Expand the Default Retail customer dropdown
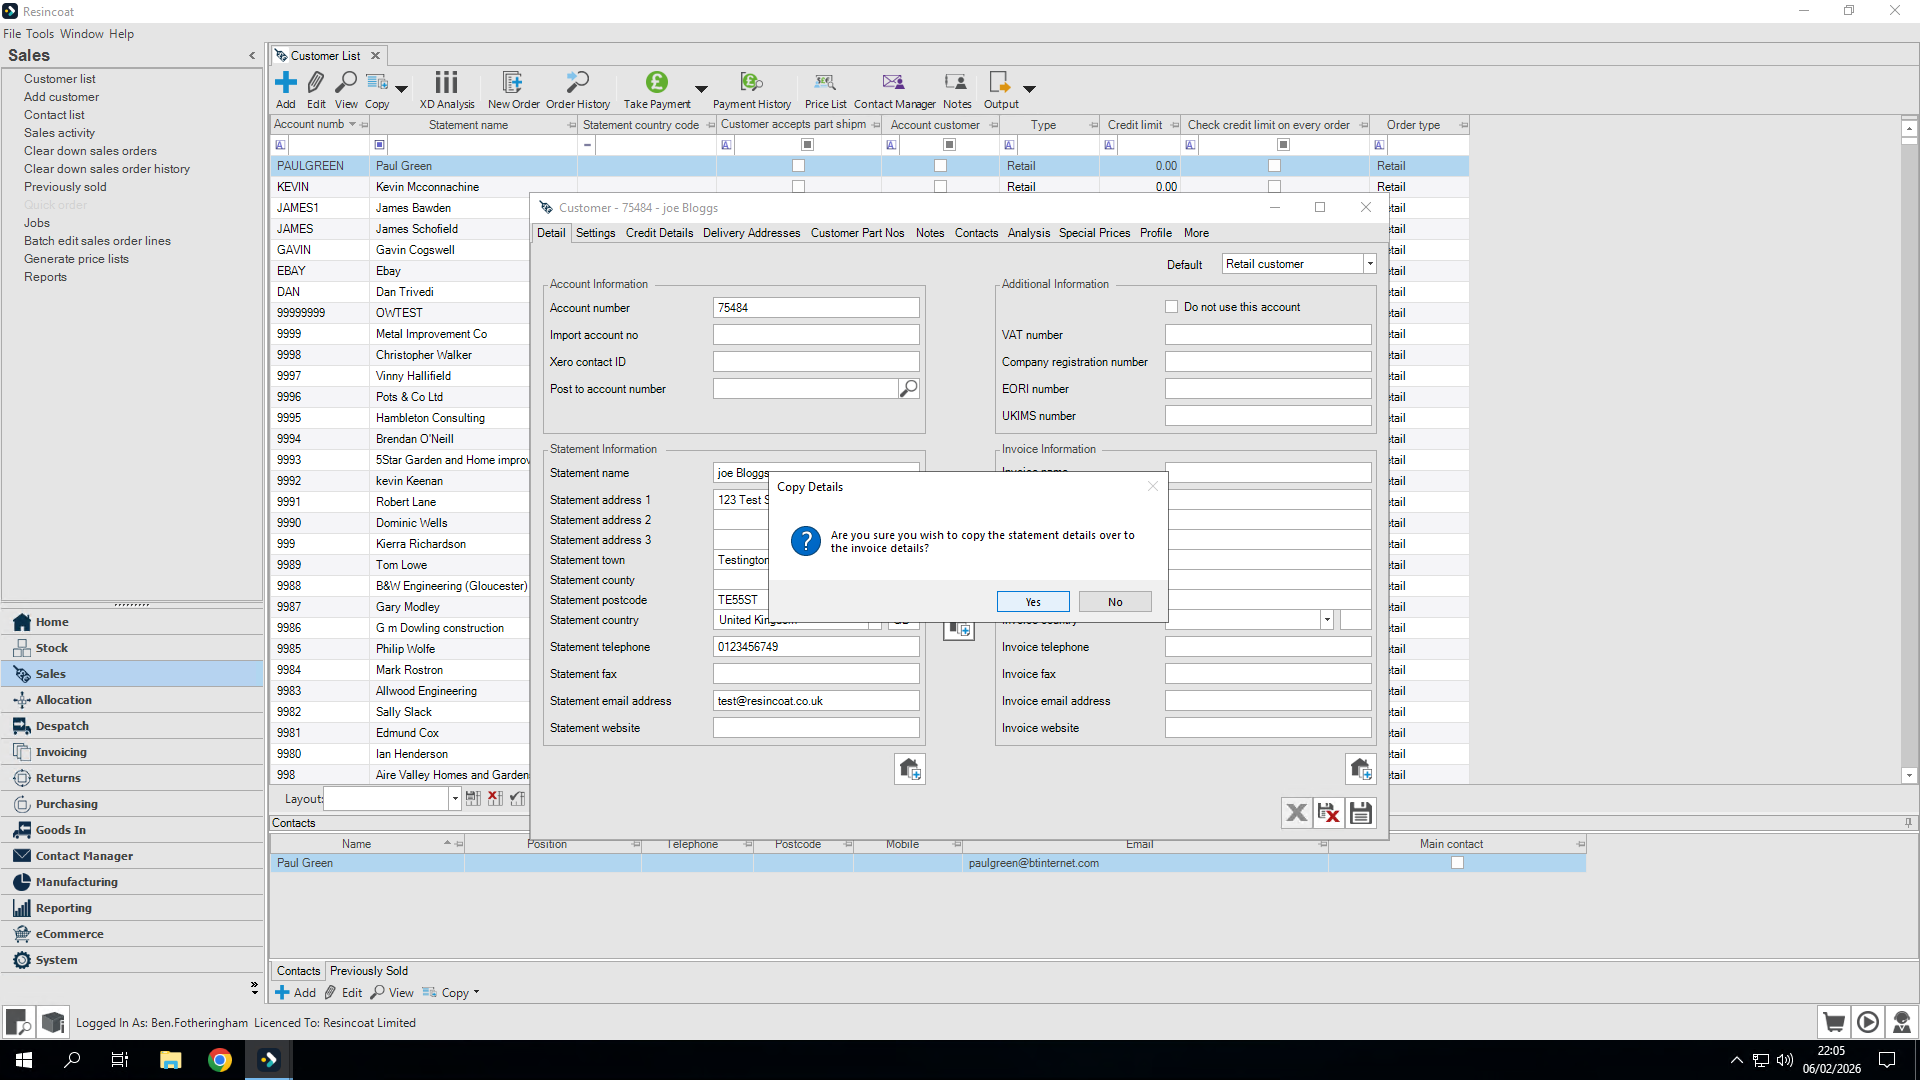This screenshot has width=1920, height=1080. [x=1369, y=264]
